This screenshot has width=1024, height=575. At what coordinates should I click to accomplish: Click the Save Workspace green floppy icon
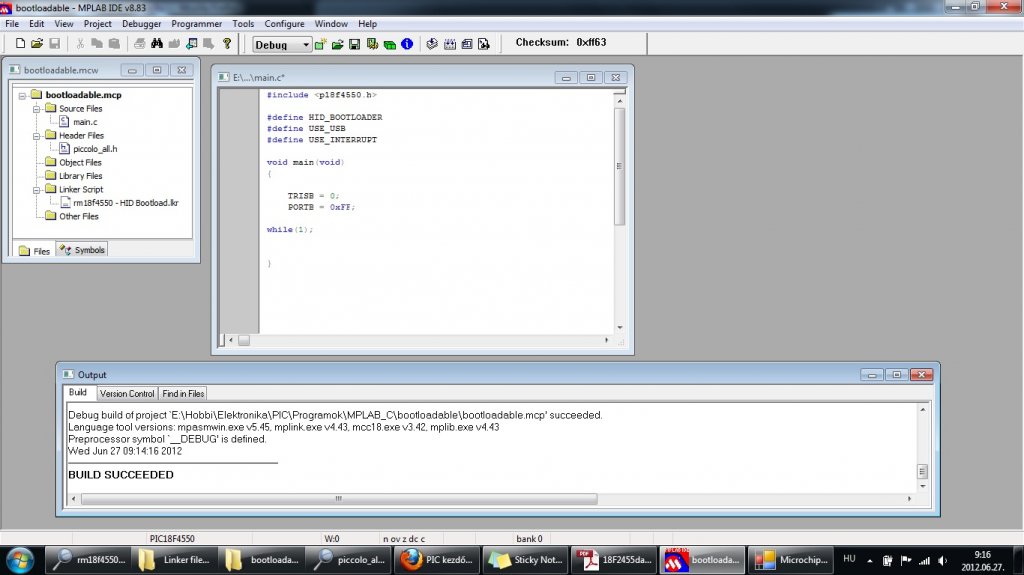tap(355, 44)
